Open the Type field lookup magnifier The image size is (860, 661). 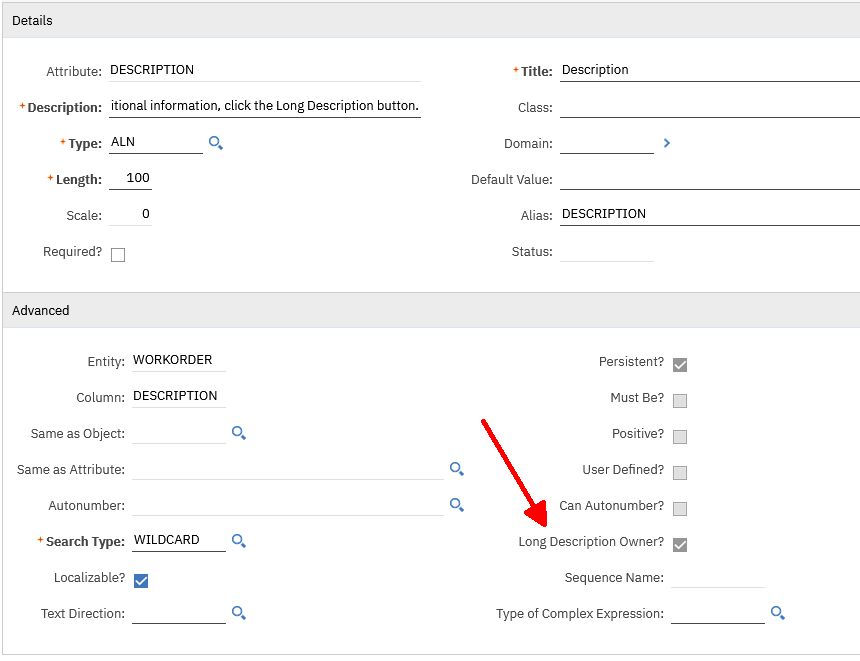[215, 143]
